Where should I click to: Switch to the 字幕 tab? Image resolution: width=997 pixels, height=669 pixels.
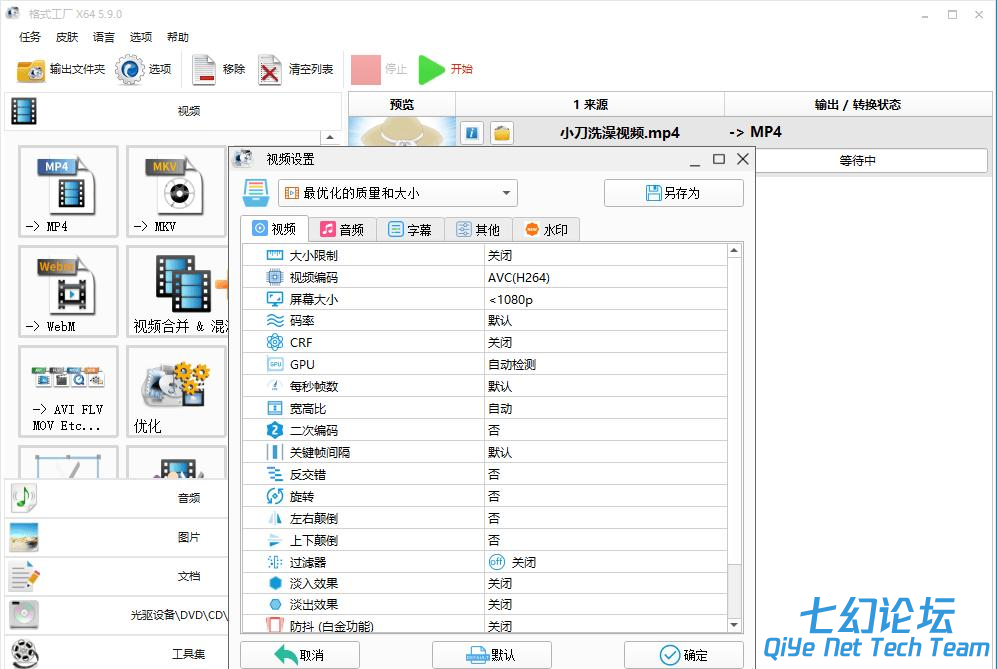coord(410,229)
